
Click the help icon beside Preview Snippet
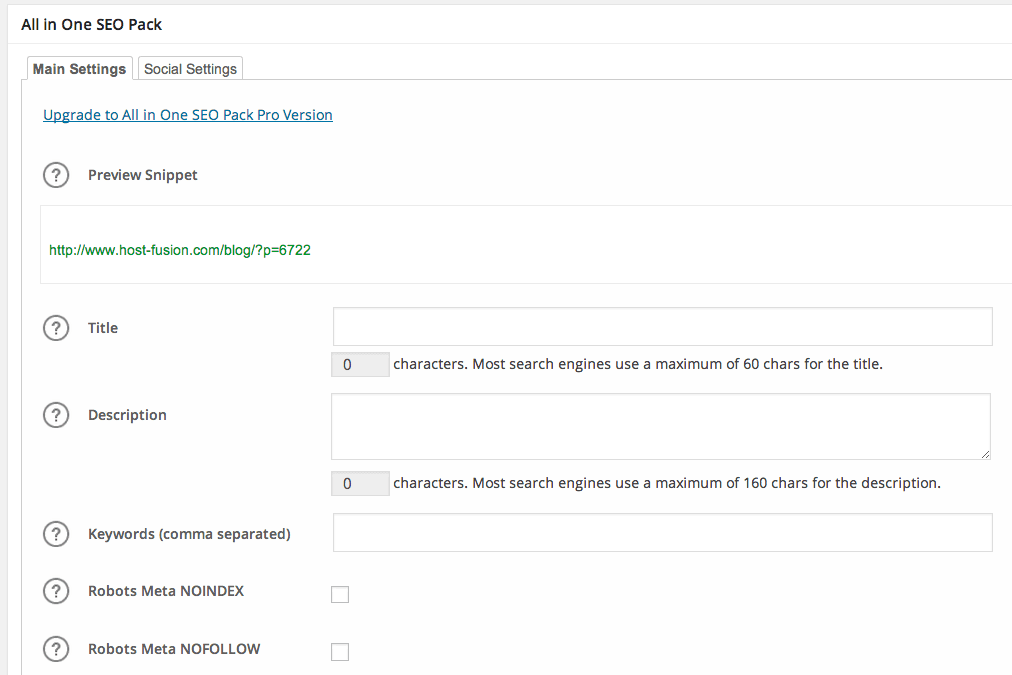pyautogui.click(x=56, y=175)
